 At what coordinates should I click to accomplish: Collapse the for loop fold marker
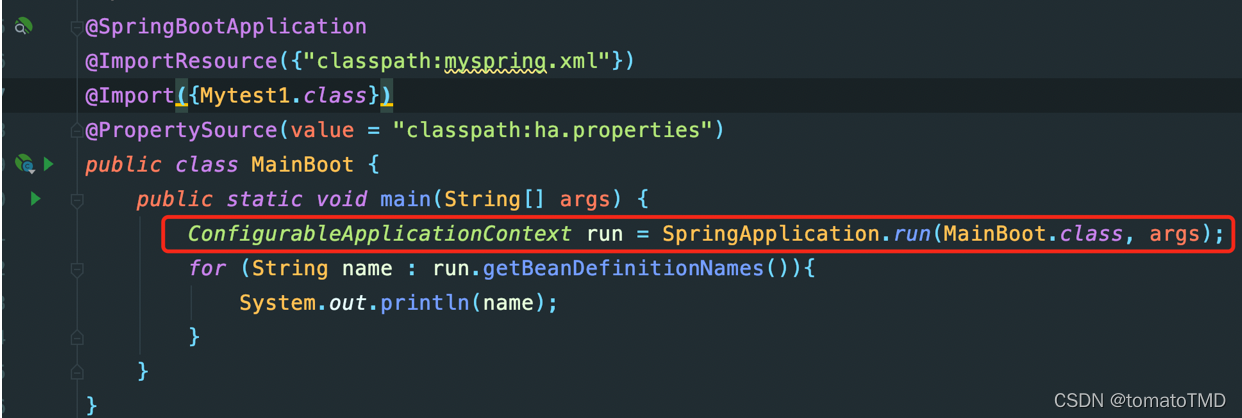[x=76, y=268]
